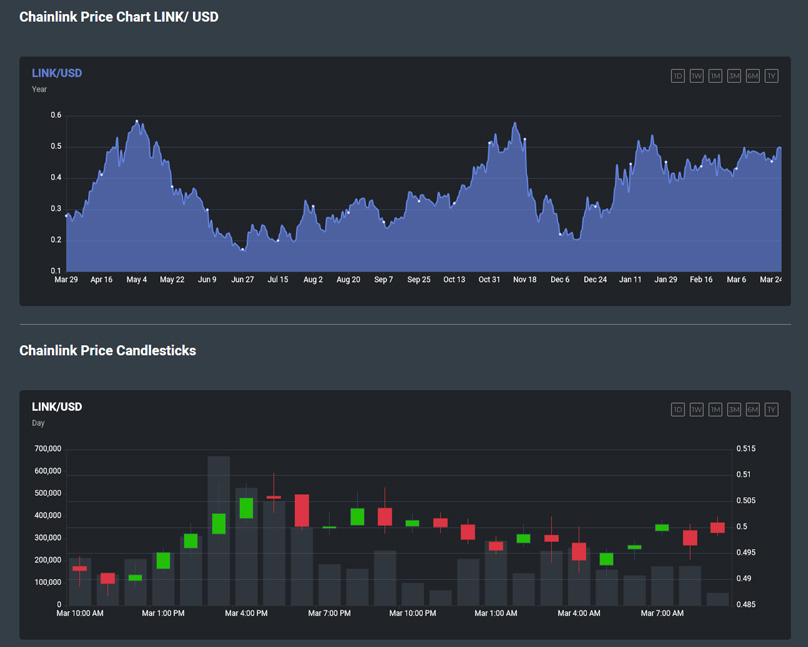Click the Oct 31 data point on line

click(x=490, y=143)
